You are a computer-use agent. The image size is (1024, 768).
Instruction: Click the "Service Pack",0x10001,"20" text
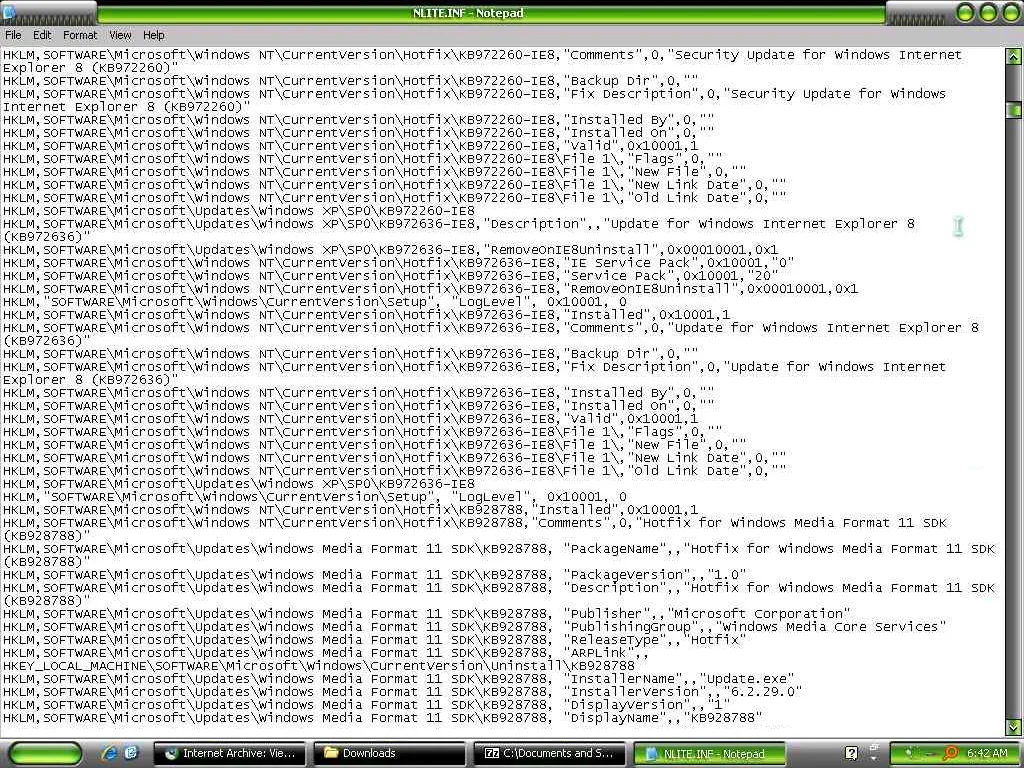[x=671, y=276]
